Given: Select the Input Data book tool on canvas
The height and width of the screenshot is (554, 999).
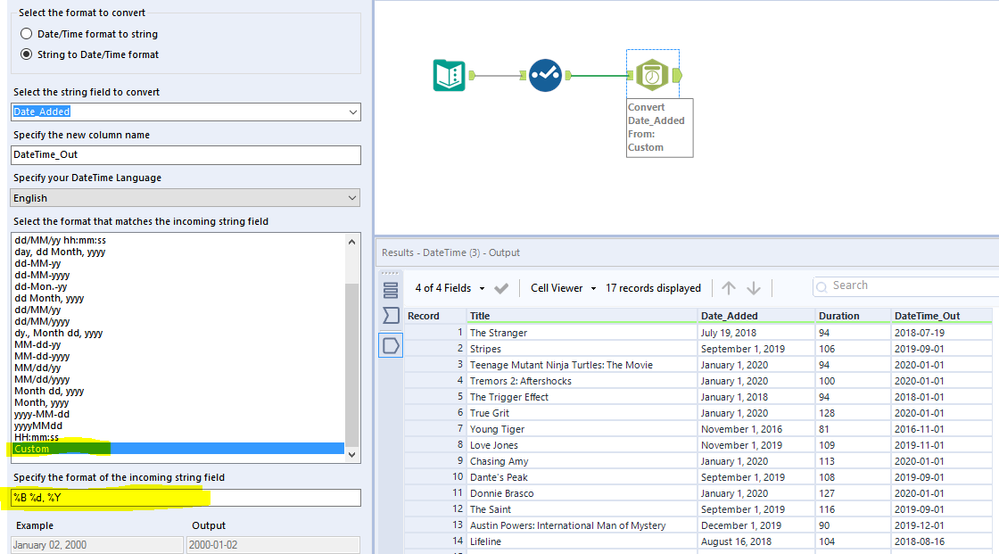Looking at the screenshot, I should 449,75.
